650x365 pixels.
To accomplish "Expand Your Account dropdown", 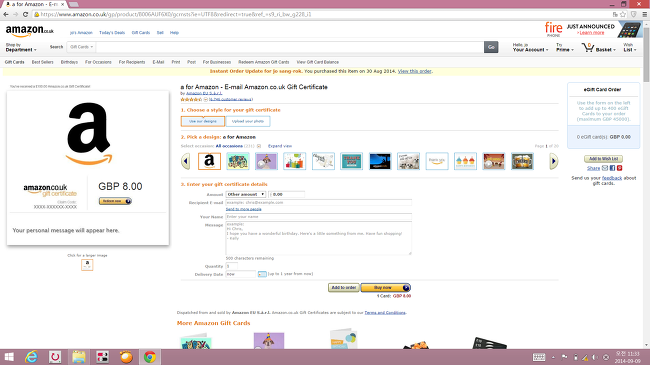I will pyautogui.click(x=530, y=47).
